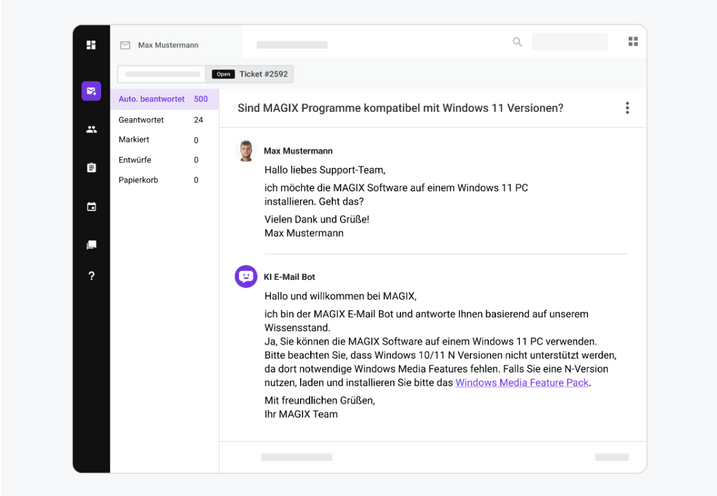The image size is (717, 496).
Task: Click the input field left of Ticket tab
Action: [x=162, y=74]
